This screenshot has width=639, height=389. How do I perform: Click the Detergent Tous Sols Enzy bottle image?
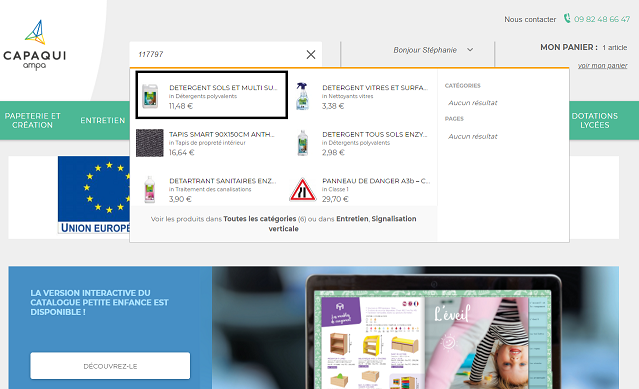[x=302, y=143]
